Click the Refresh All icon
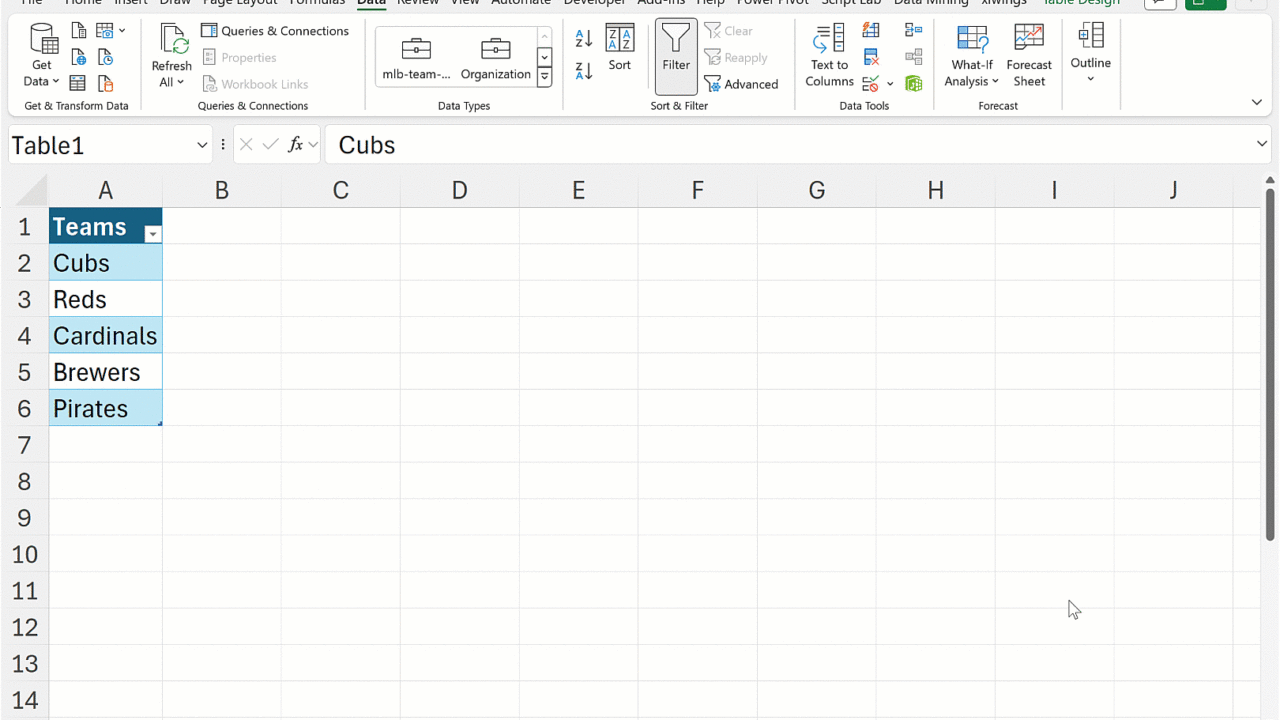This screenshot has width=1280, height=720. tap(172, 40)
